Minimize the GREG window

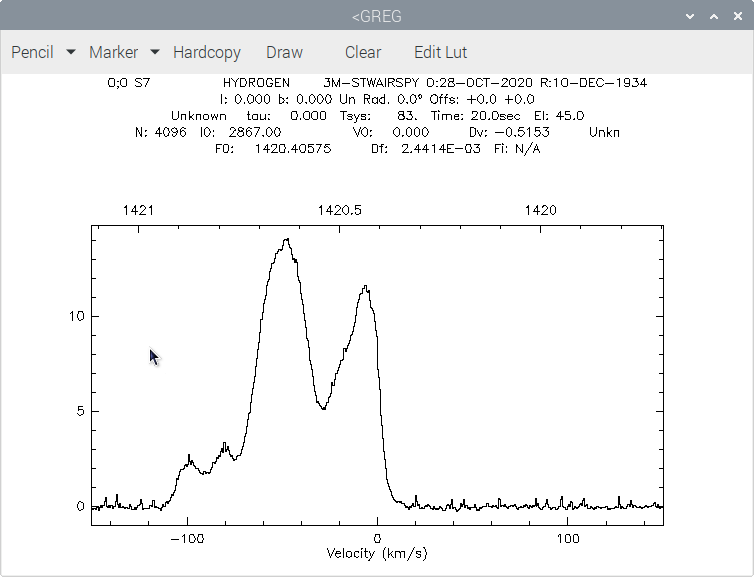(690, 16)
